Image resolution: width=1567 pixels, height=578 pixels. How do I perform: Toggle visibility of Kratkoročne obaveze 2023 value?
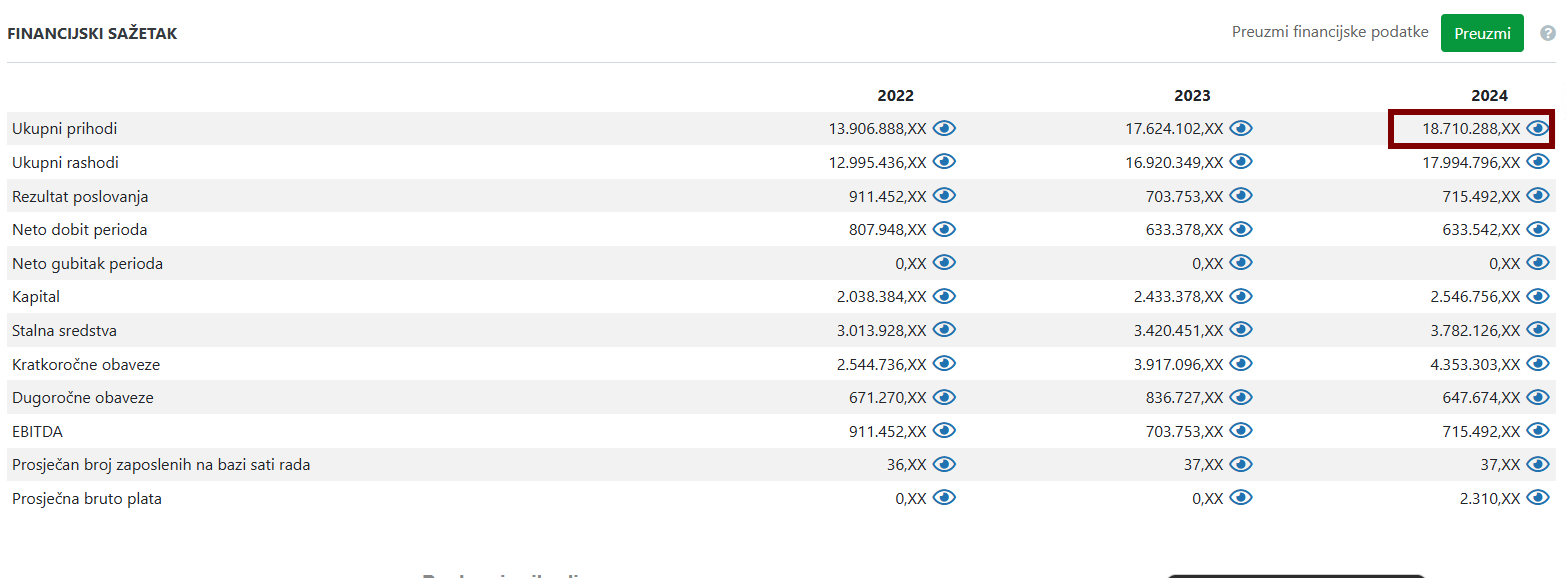point(1241,364)
